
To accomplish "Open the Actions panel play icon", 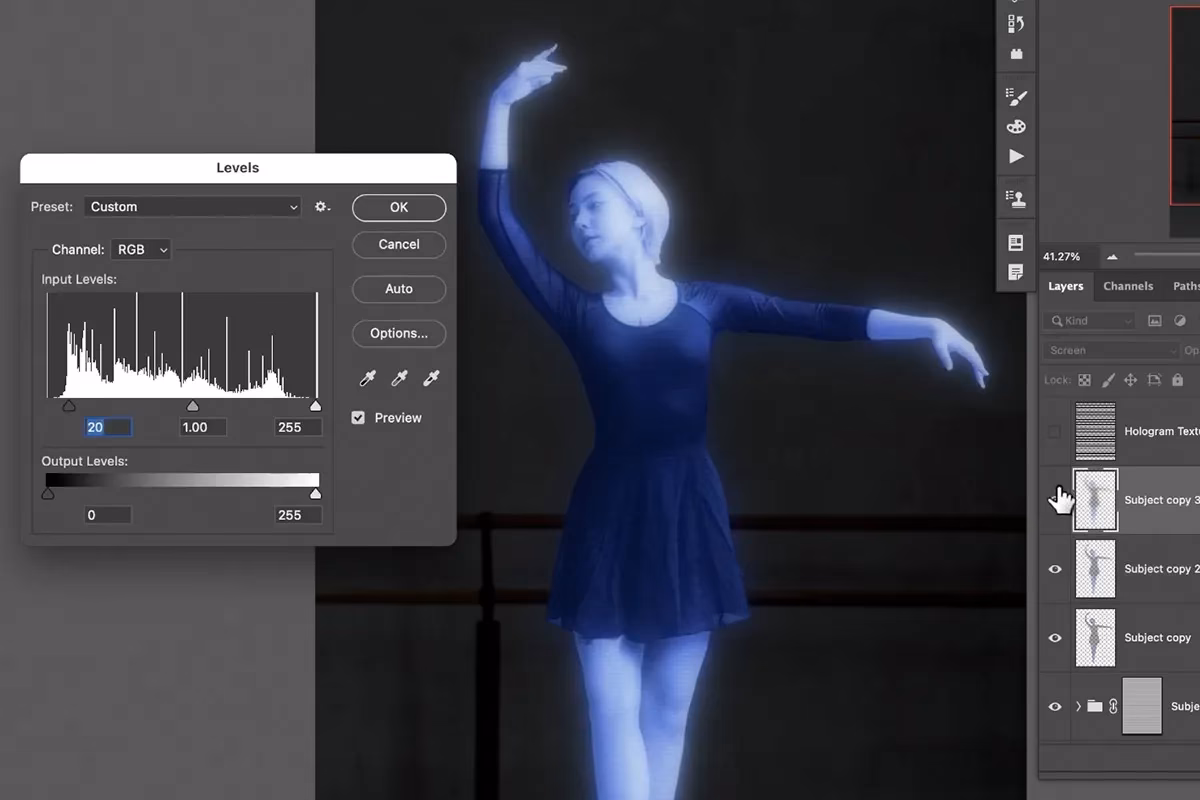I will pyautogui.click(x=1016, y=157).
